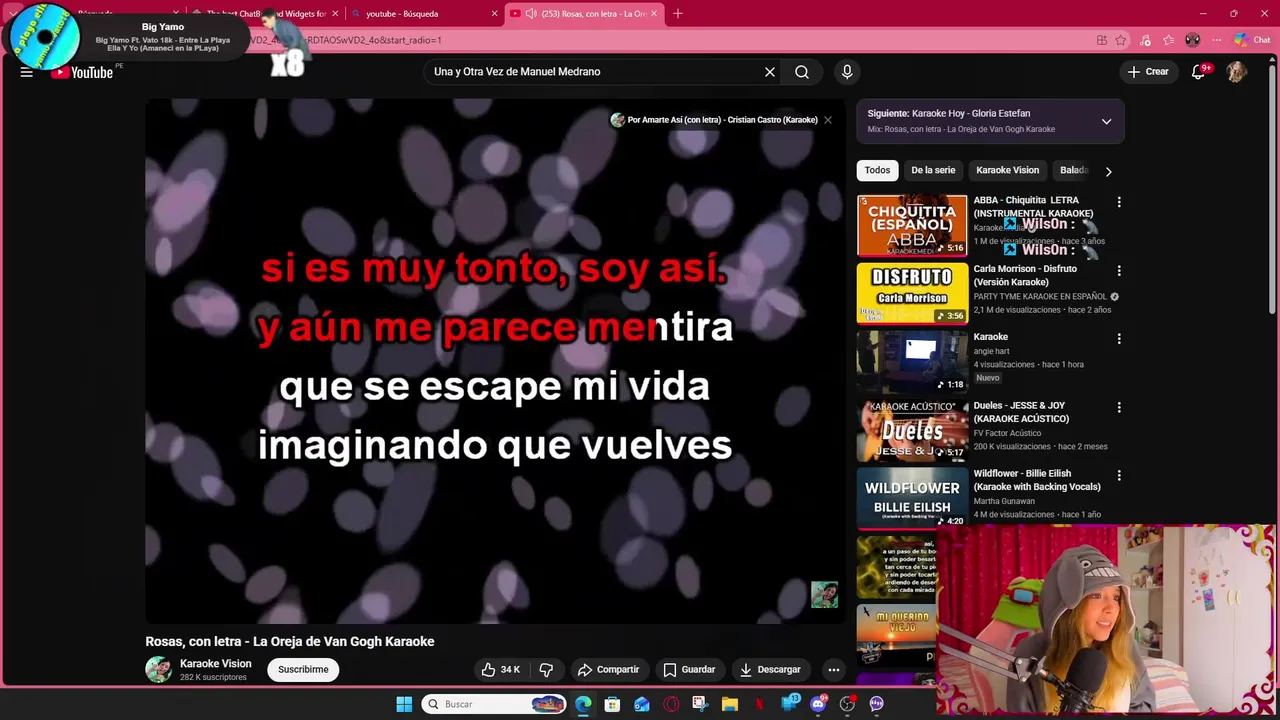Open the Snipping Tool from taskbar
This screenshot has width=1280, height=720.
(700, 704)
